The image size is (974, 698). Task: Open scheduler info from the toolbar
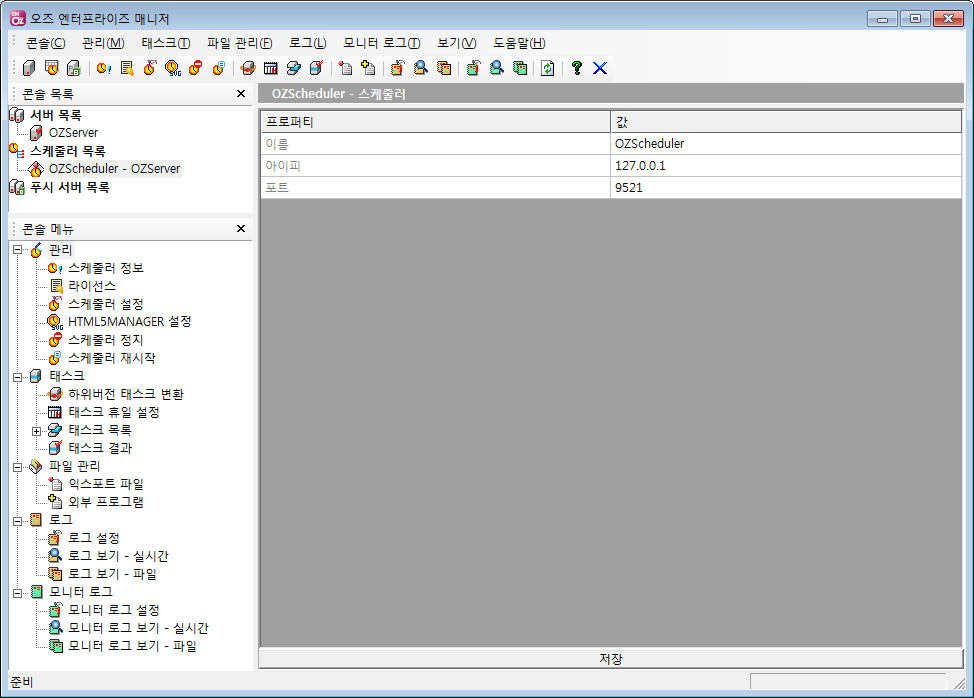coord(104,68)
